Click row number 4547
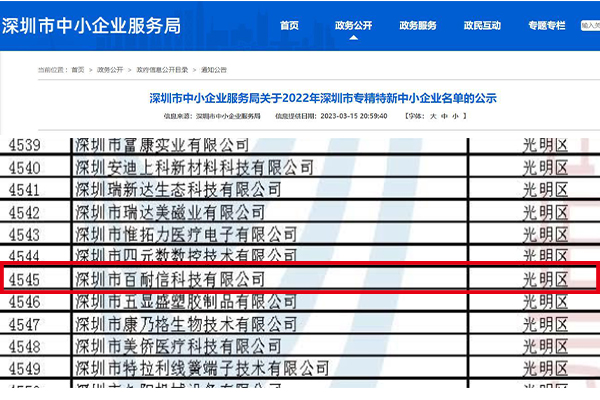Viewport: 600px width, 400px height. coord(24,325)
